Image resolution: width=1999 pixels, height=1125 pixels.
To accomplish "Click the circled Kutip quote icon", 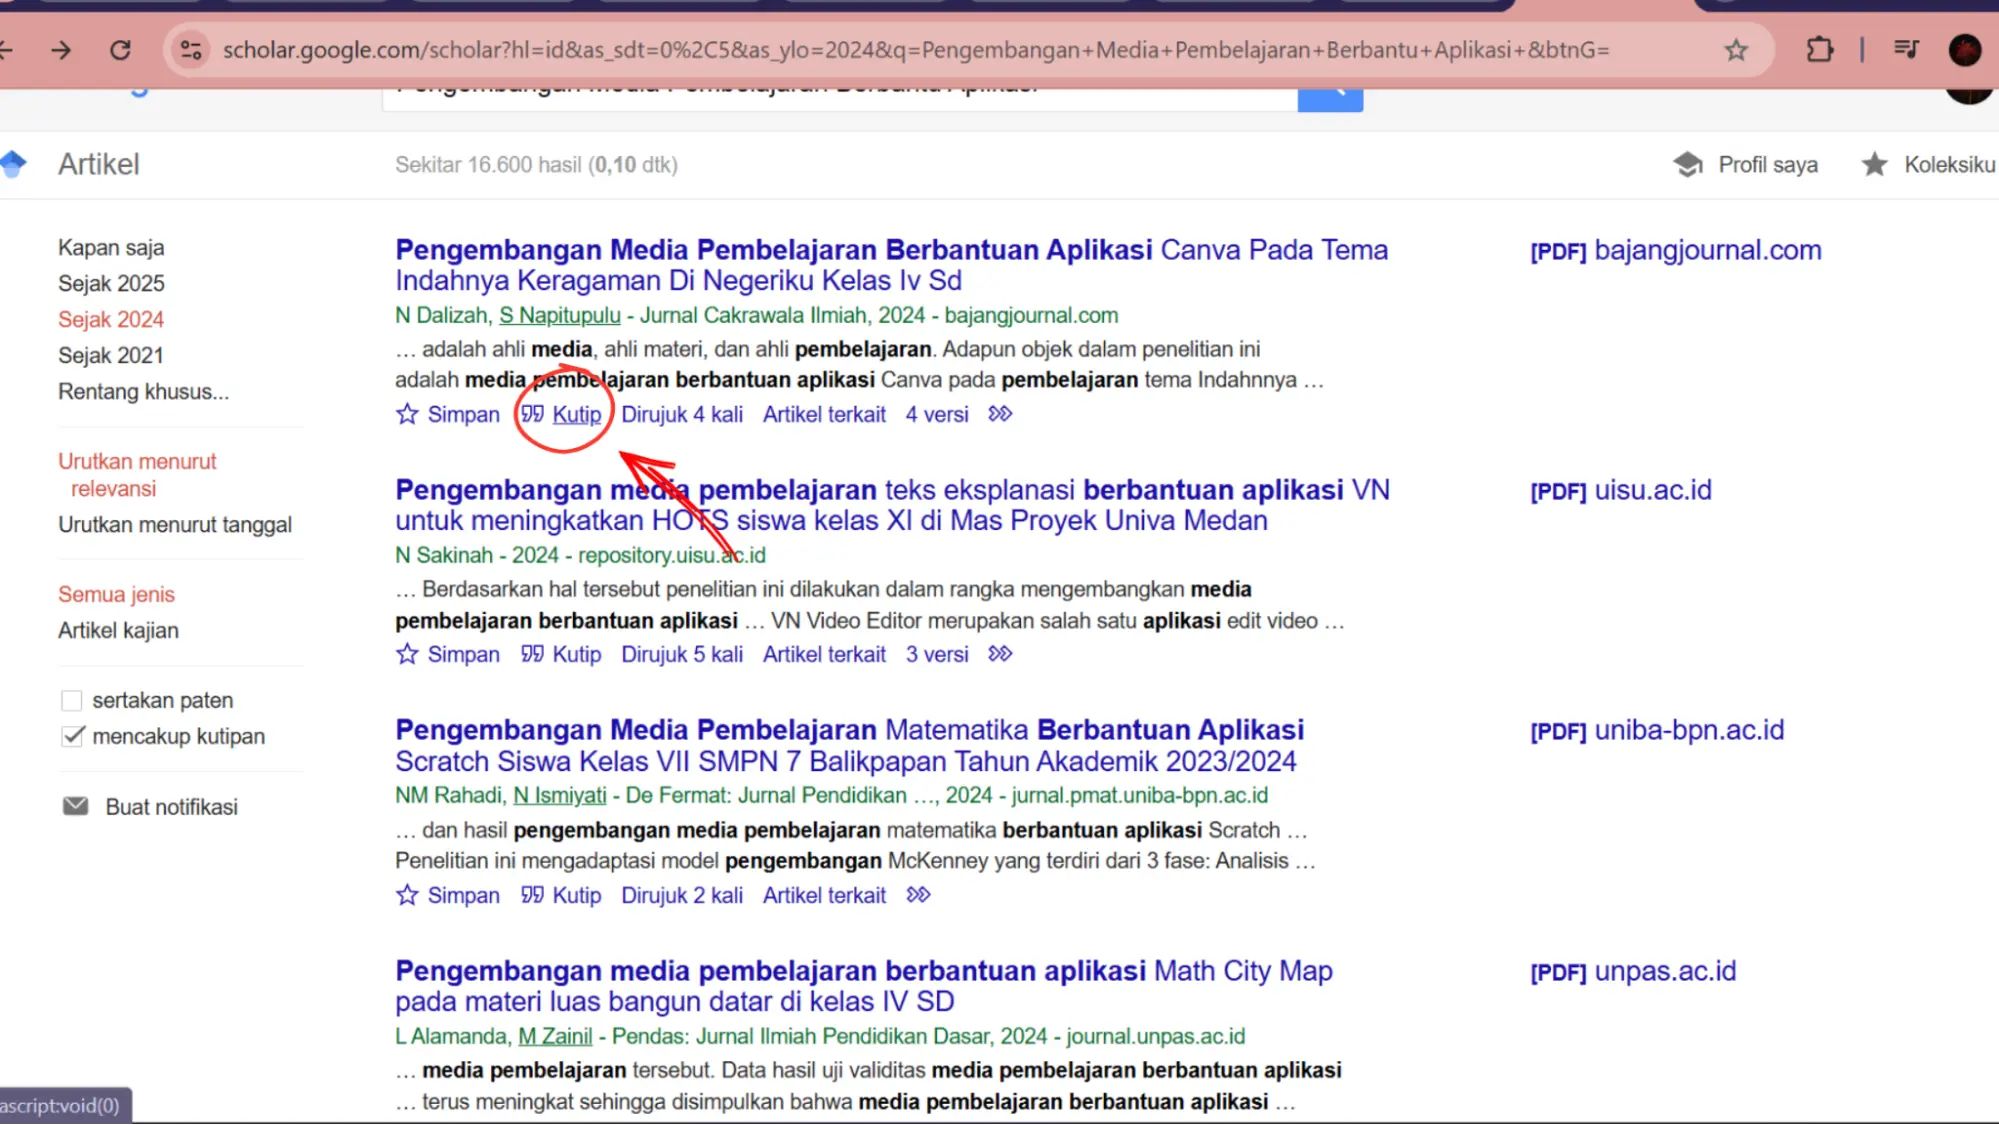I will tap(534, 413).
